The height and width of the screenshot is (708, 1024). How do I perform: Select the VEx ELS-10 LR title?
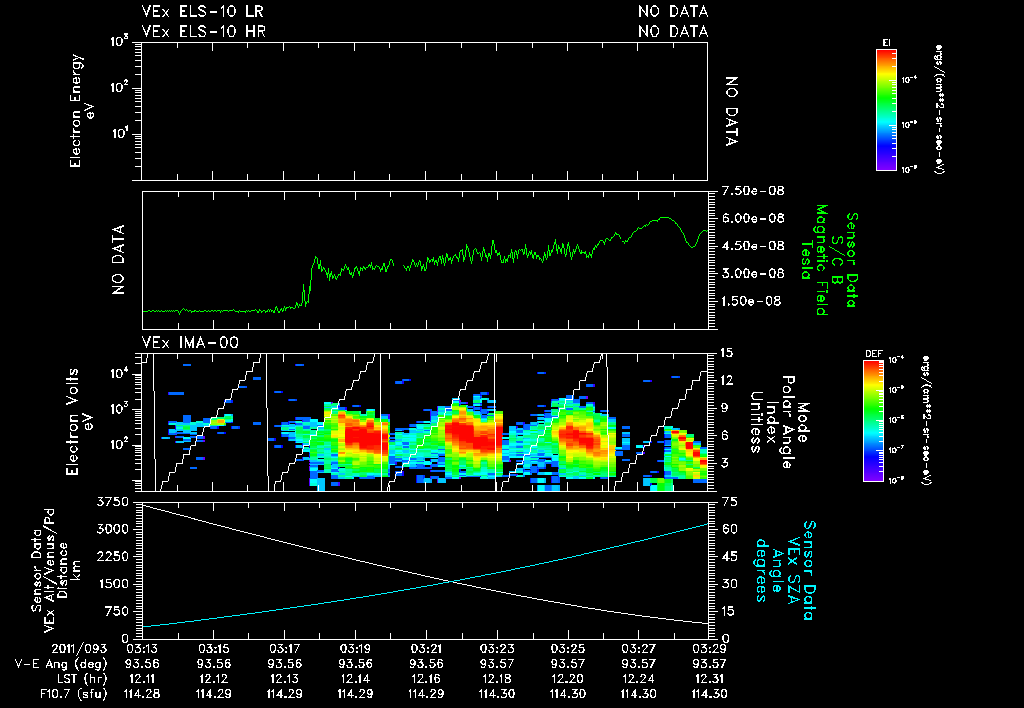pyautogui.click(x=203, y=11)
